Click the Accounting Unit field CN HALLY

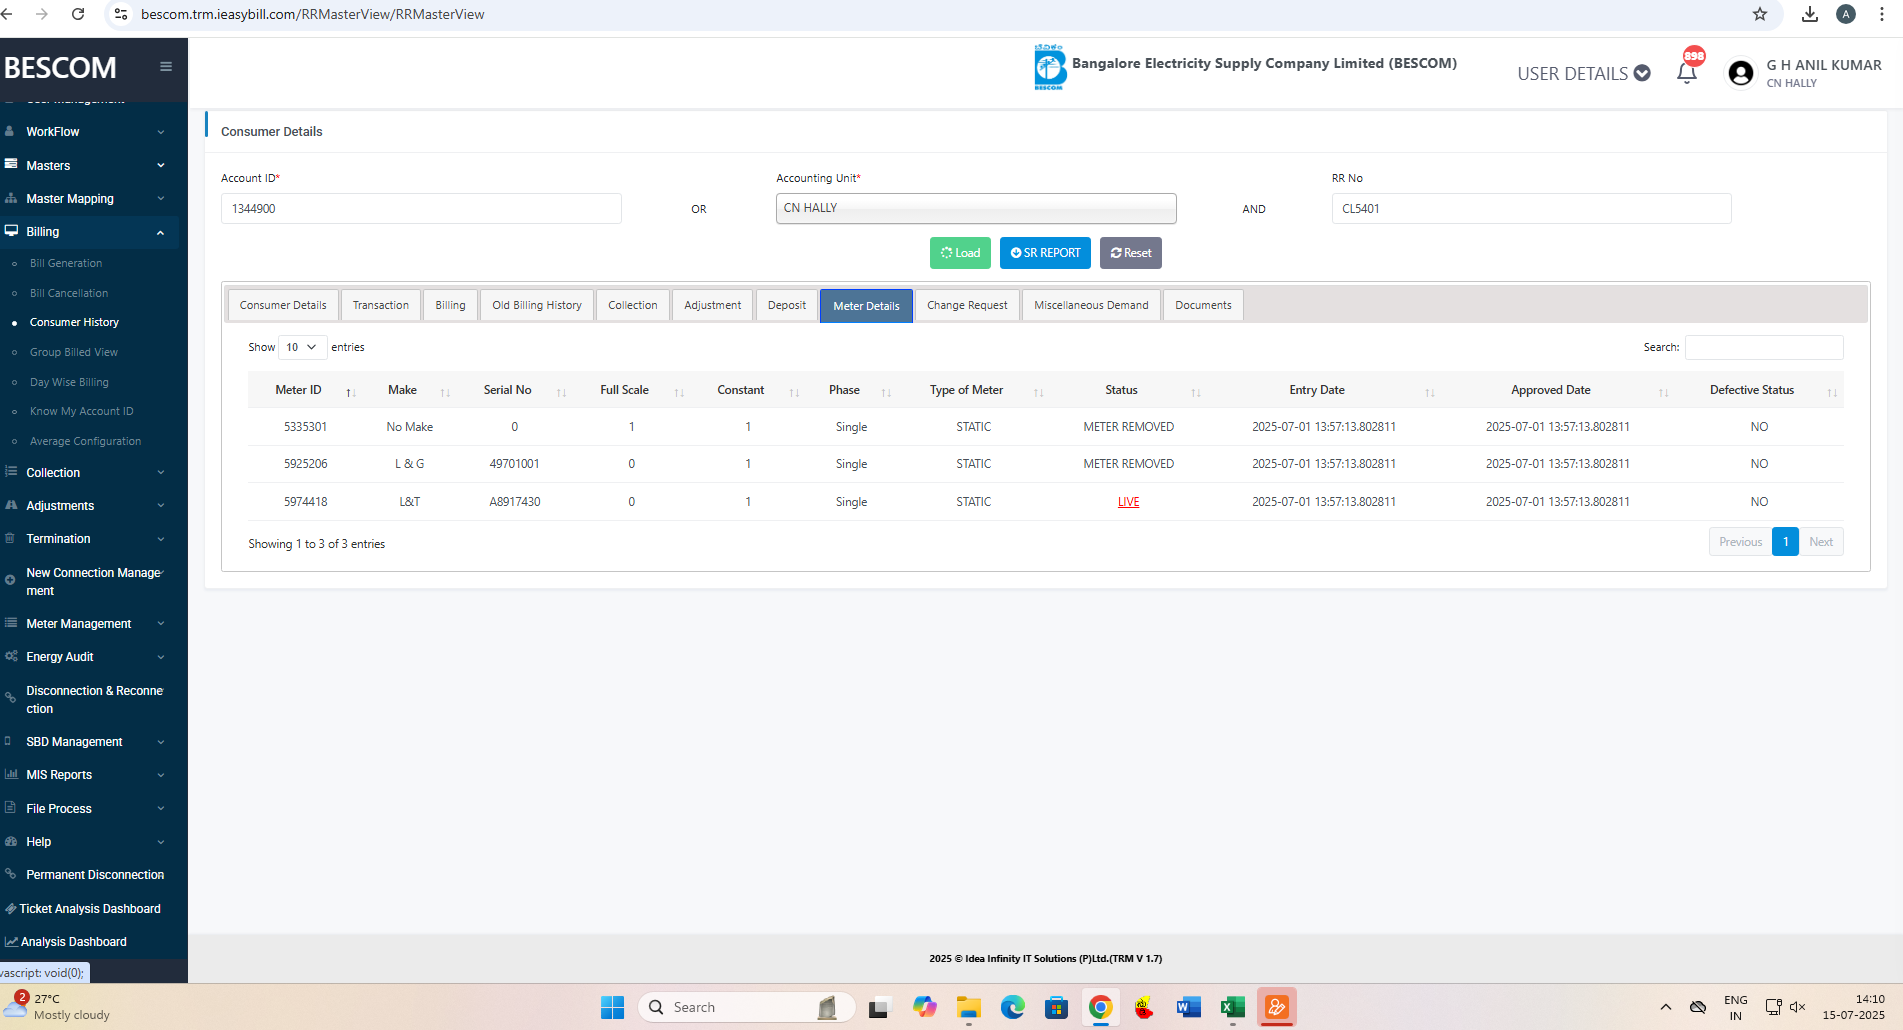click(x=976, y=208)
